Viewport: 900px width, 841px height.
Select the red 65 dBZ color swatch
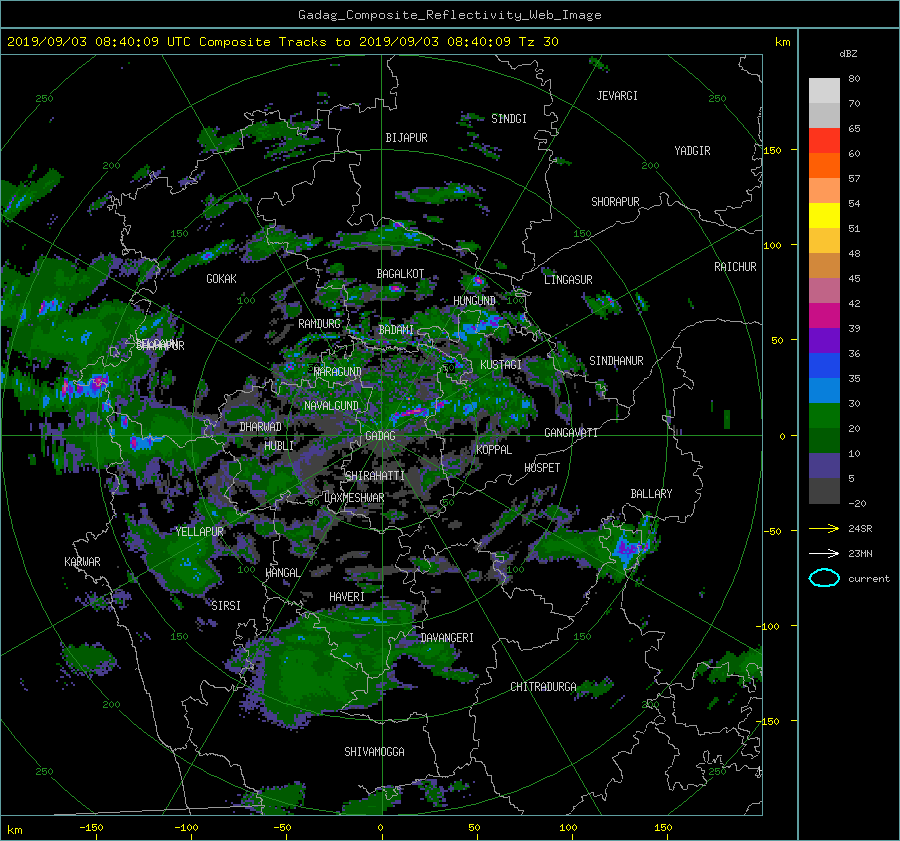[824, 140]
